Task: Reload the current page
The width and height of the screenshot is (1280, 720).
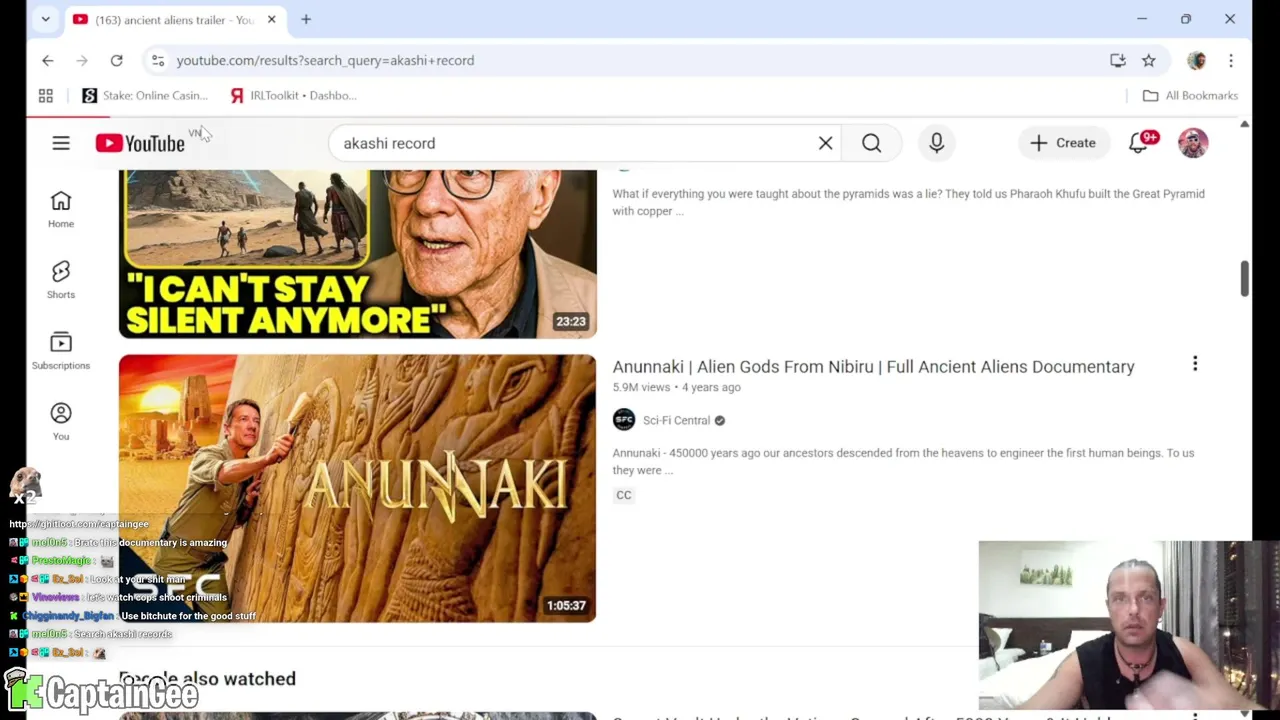Action: pos(116,60)
